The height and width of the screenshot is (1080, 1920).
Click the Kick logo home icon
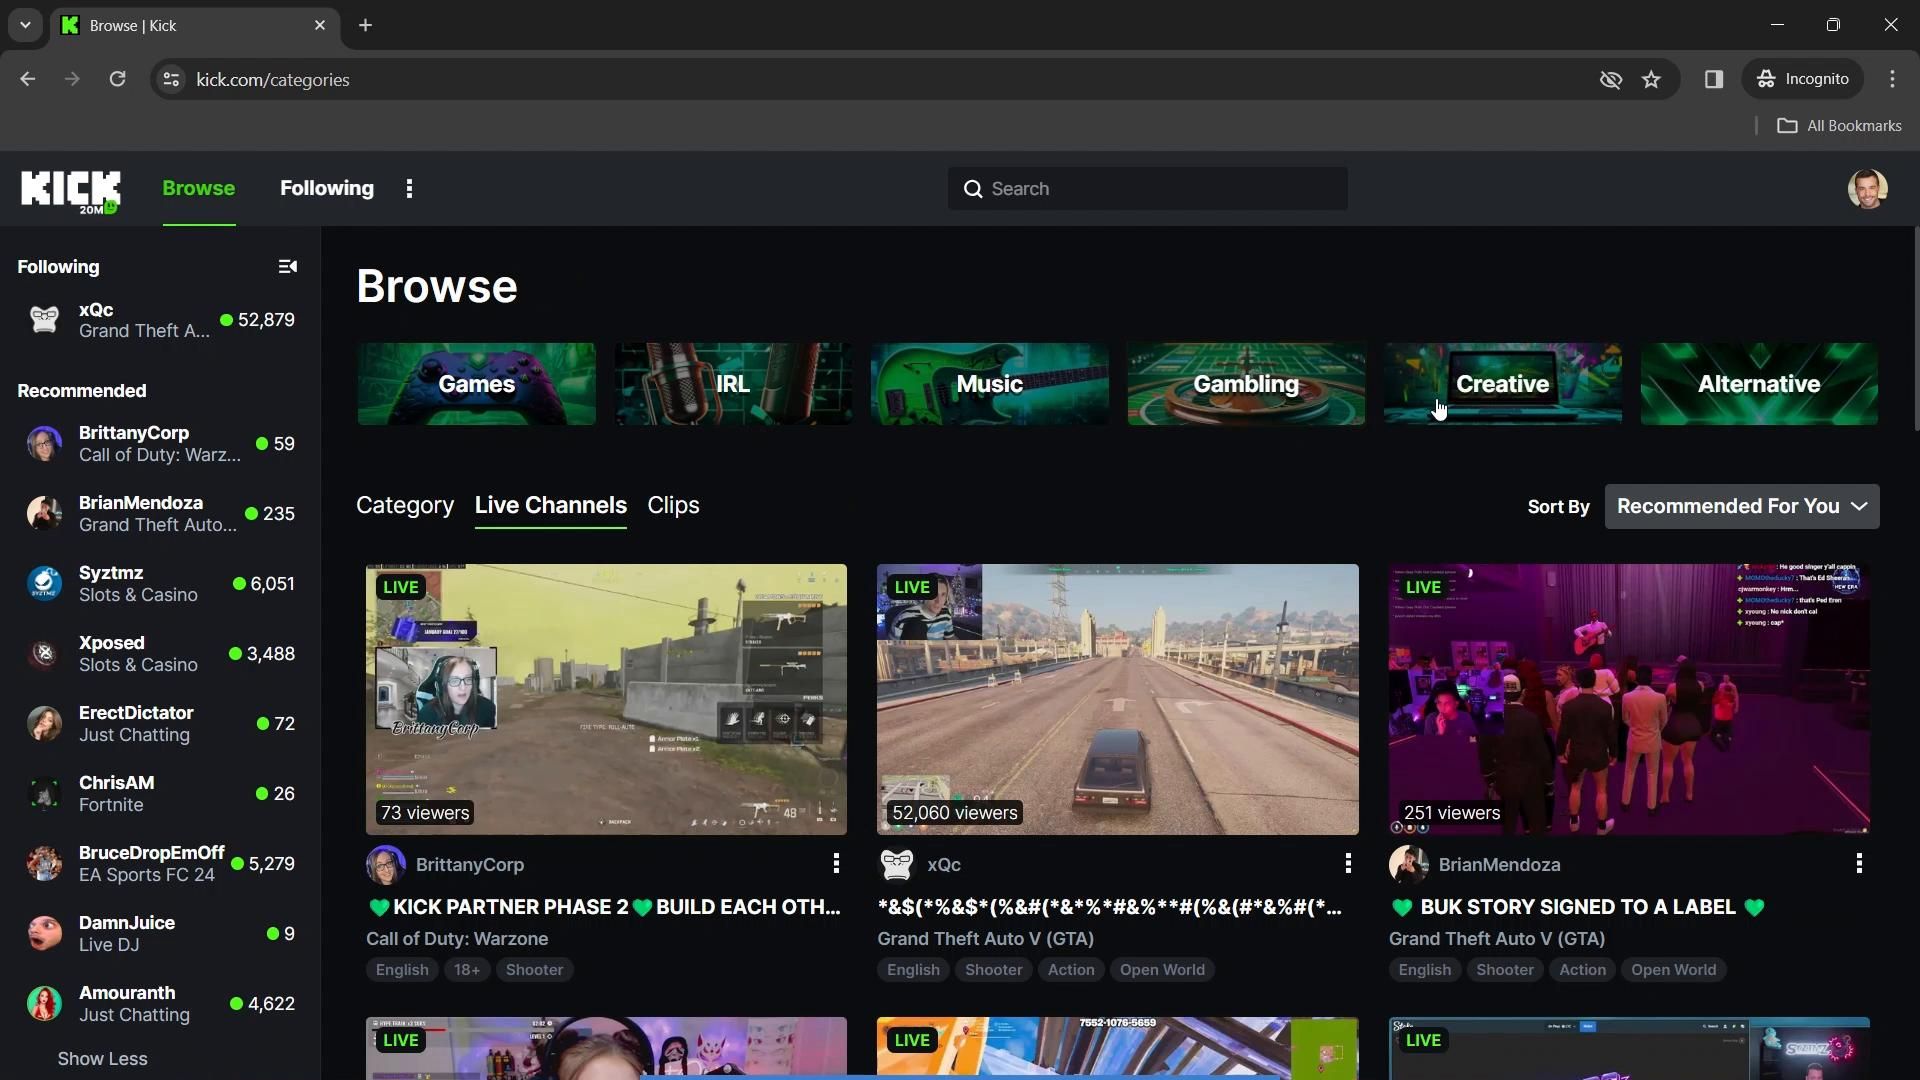pyautogui.click(x=70, y=190)
